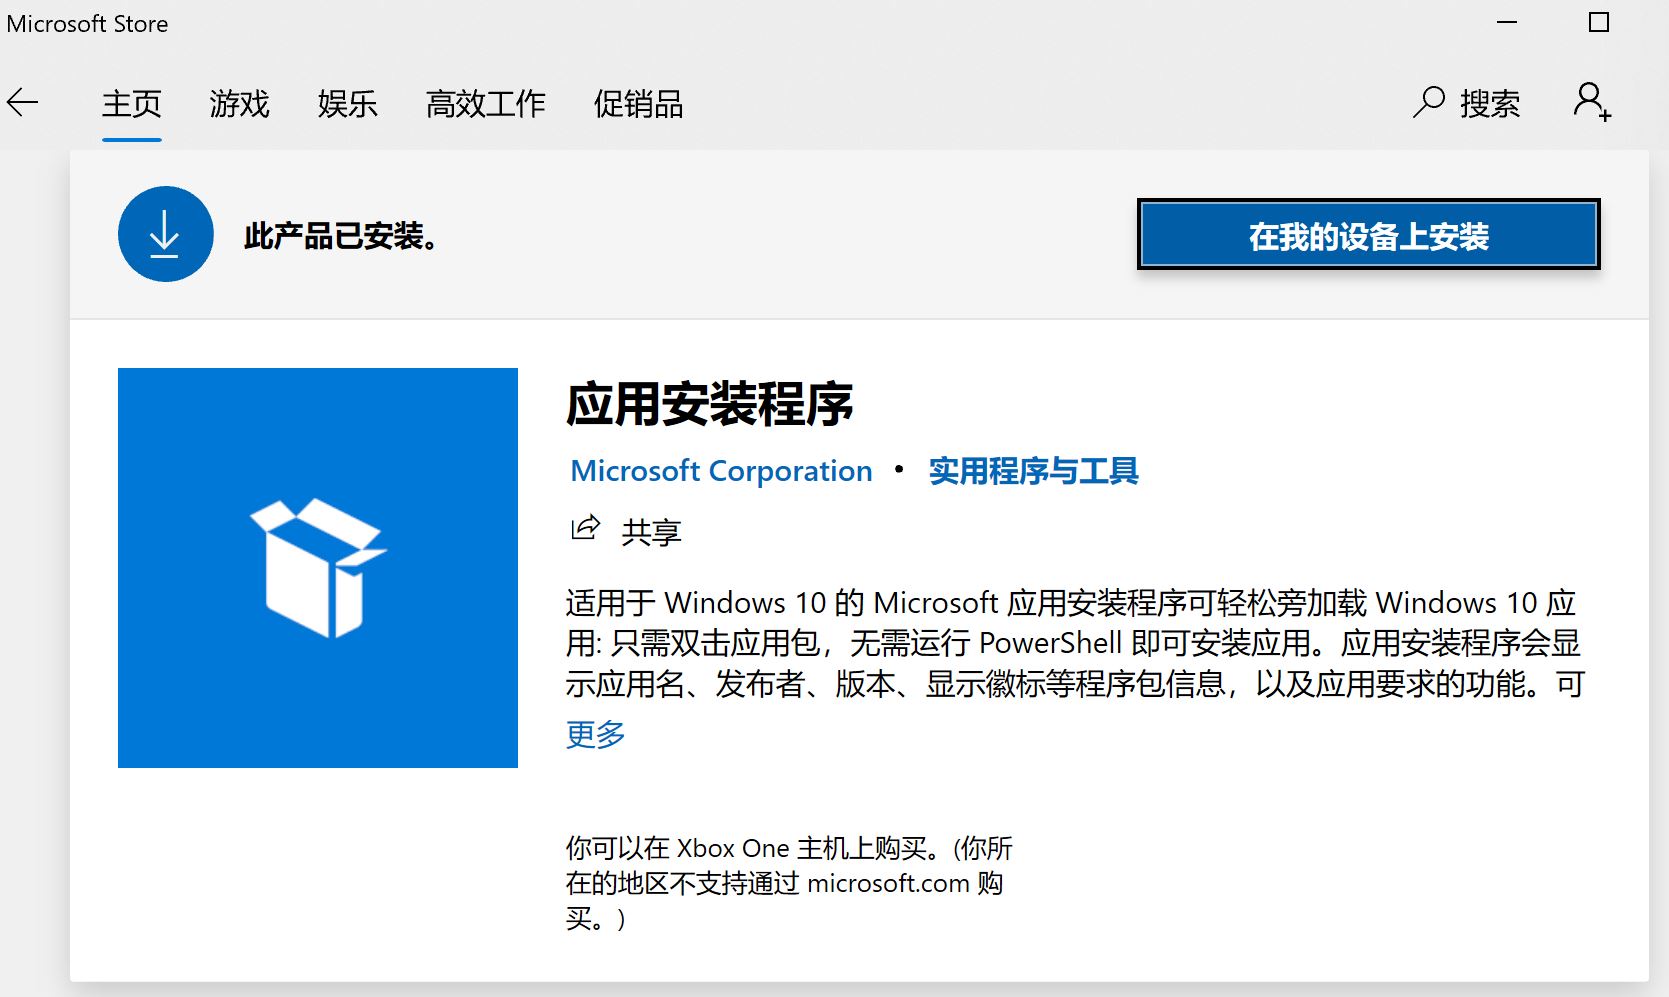Screen dimensions: 1669x997
Task: Click the Xbox One purchase notice text
Action: point(789,883)
